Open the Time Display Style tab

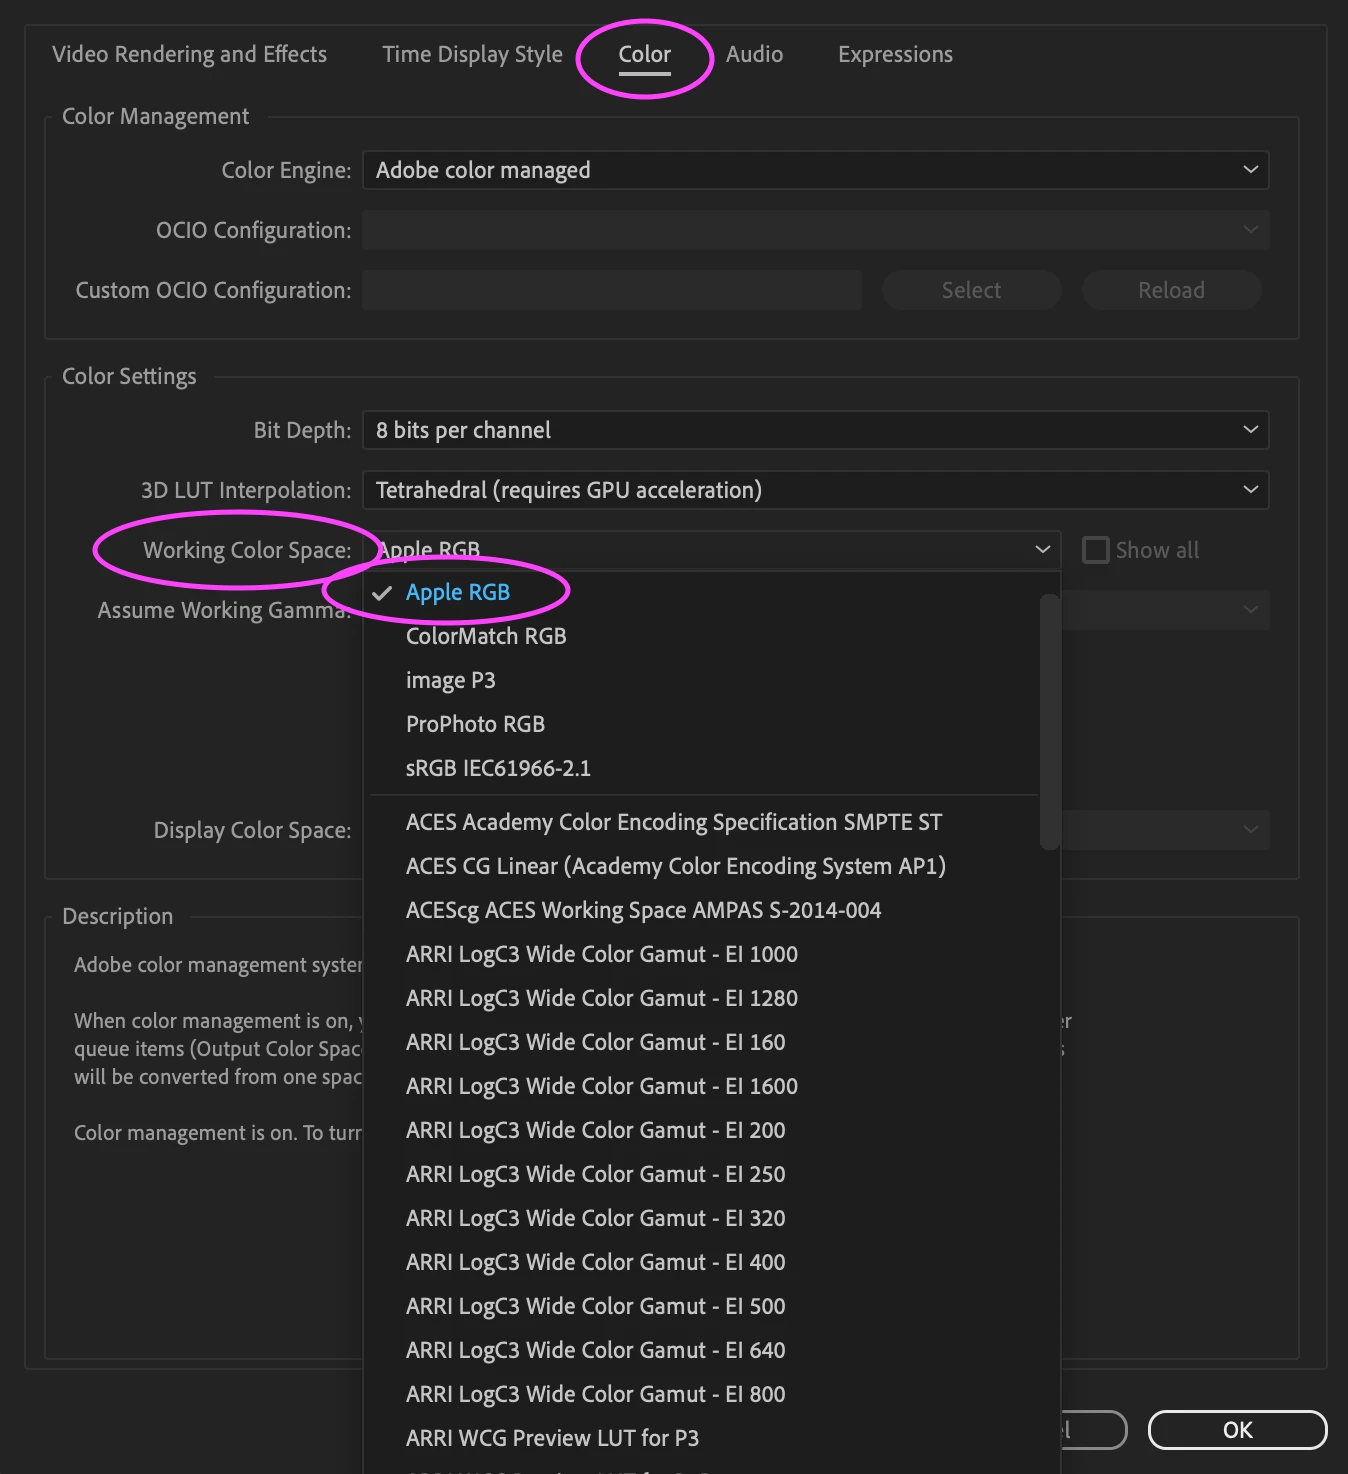coord(472,54)
